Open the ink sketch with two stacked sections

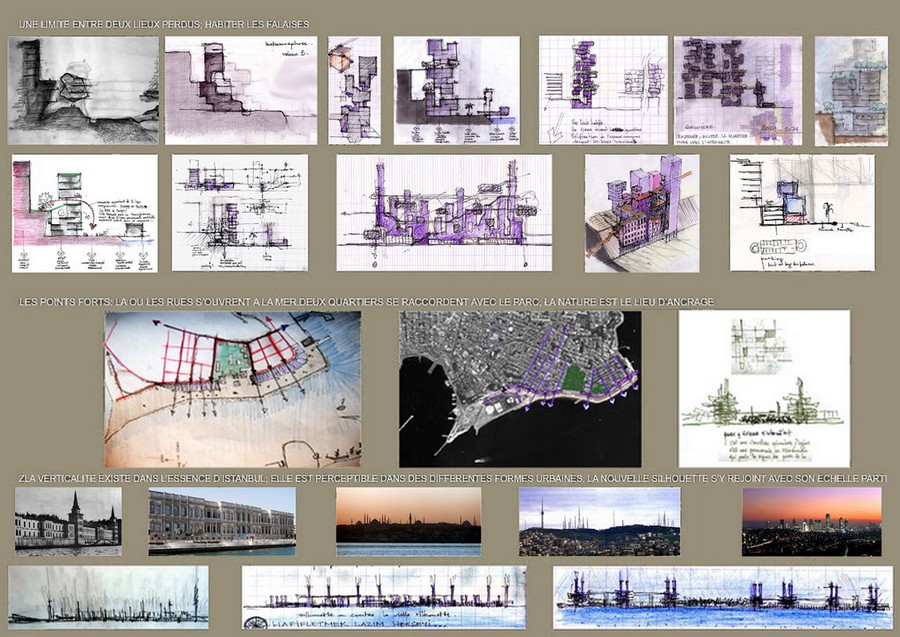point(240,212)
